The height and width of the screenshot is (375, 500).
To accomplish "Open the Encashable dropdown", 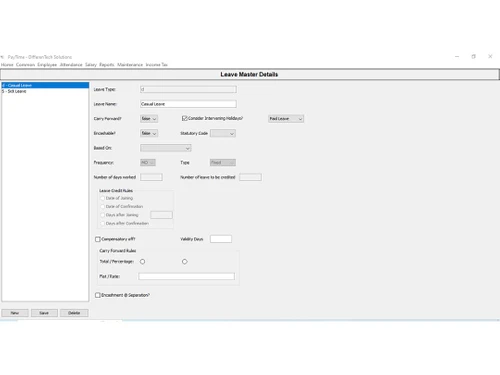I will [x=149, y=133].
